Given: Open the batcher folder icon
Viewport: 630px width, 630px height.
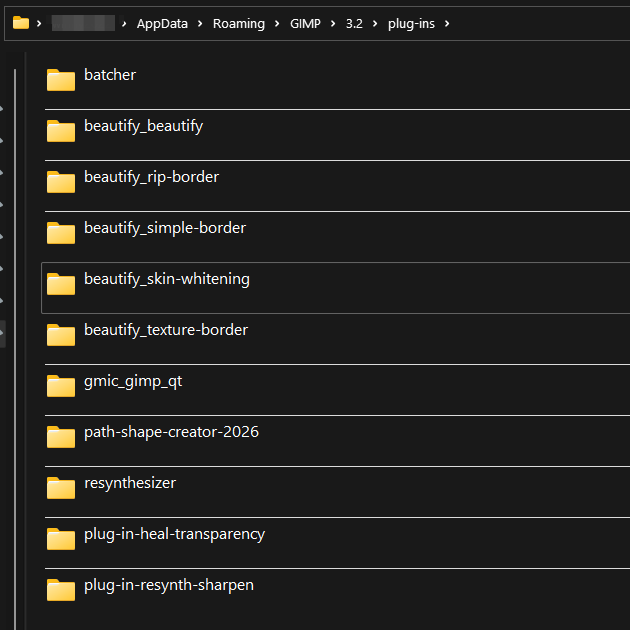Looking at the screenshot, I should click(x=61, y=80).
